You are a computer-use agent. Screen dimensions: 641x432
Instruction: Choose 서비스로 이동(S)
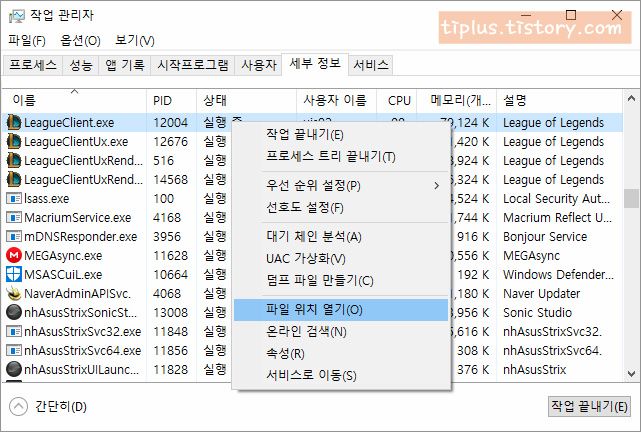[341, 375]
